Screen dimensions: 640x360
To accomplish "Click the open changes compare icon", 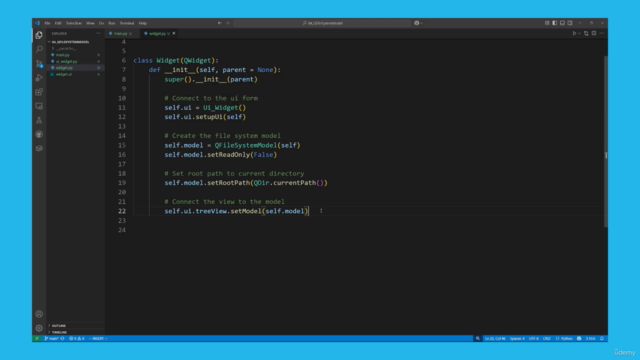I will point(586,33).
